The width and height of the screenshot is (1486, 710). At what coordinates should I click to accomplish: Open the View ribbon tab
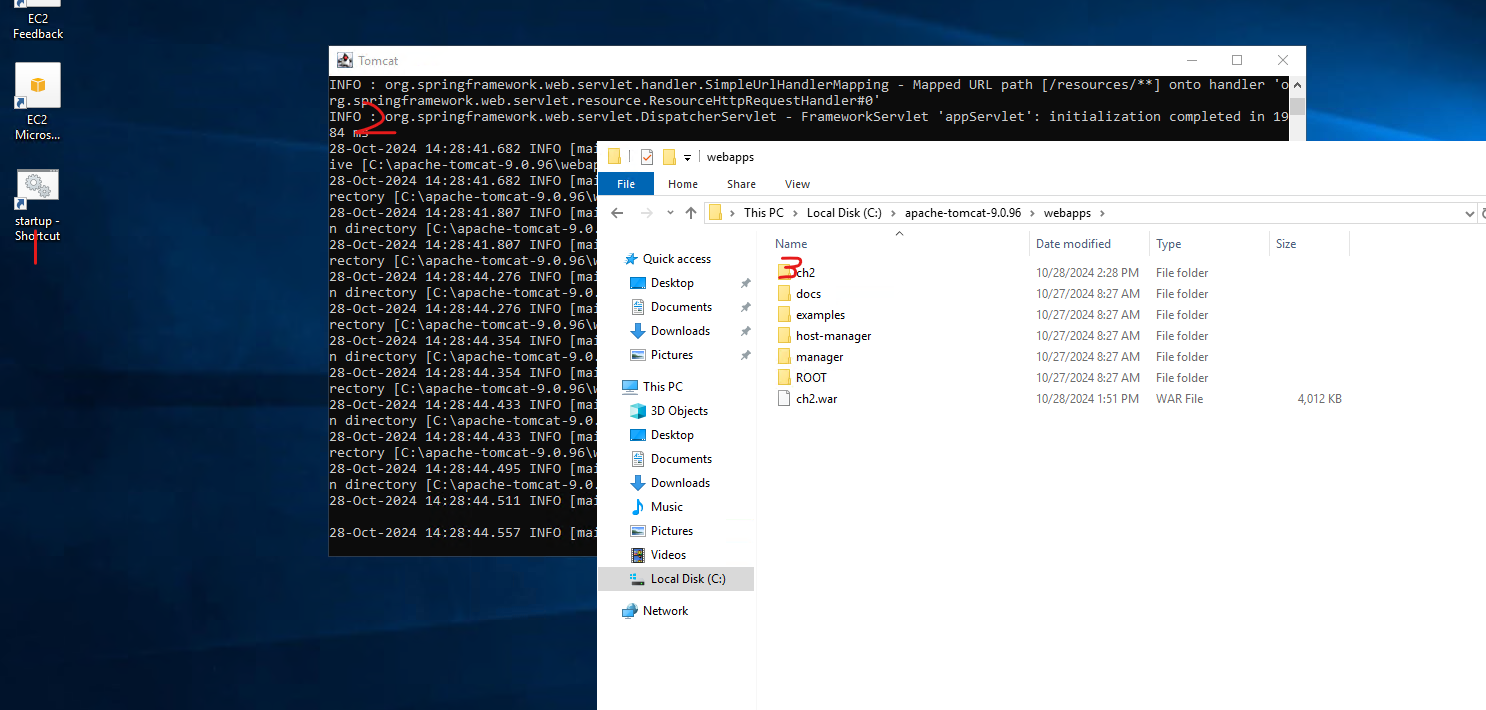pyautogui.click(x=797, y=184)
